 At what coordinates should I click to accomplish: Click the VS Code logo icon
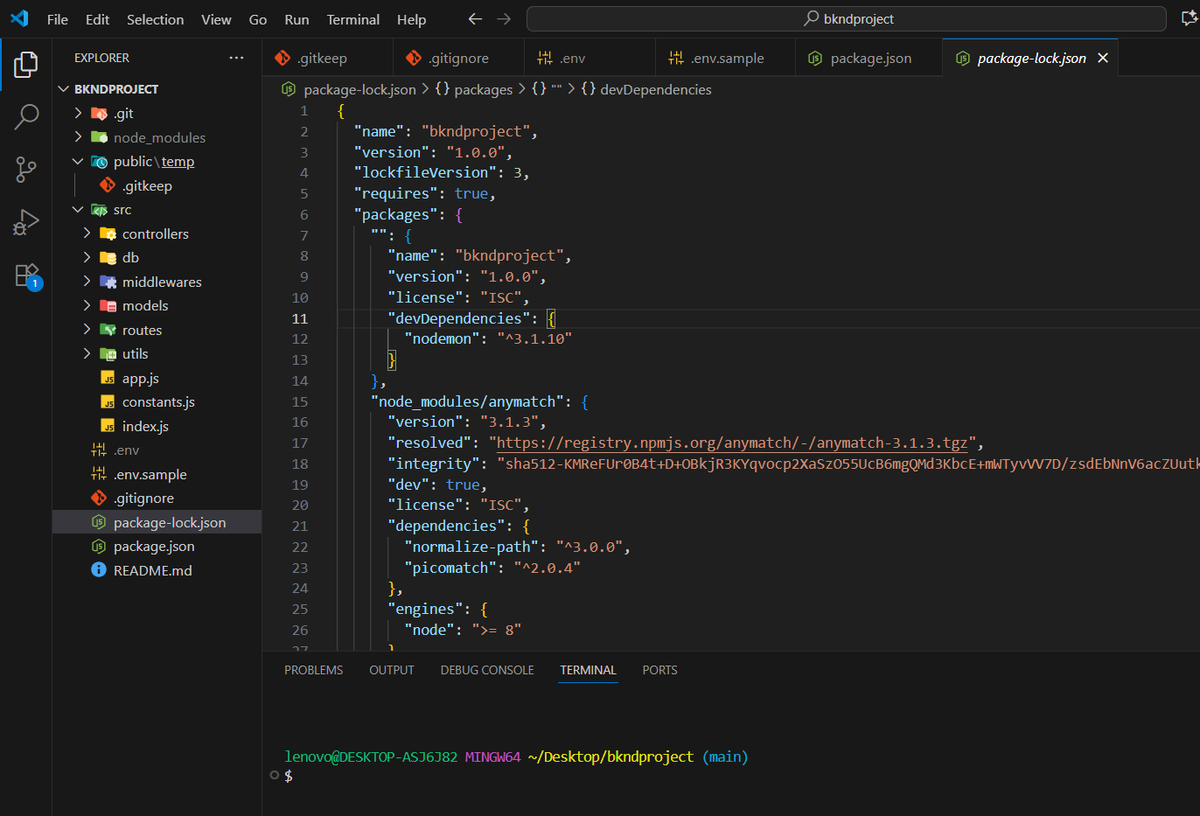[19, 19]
